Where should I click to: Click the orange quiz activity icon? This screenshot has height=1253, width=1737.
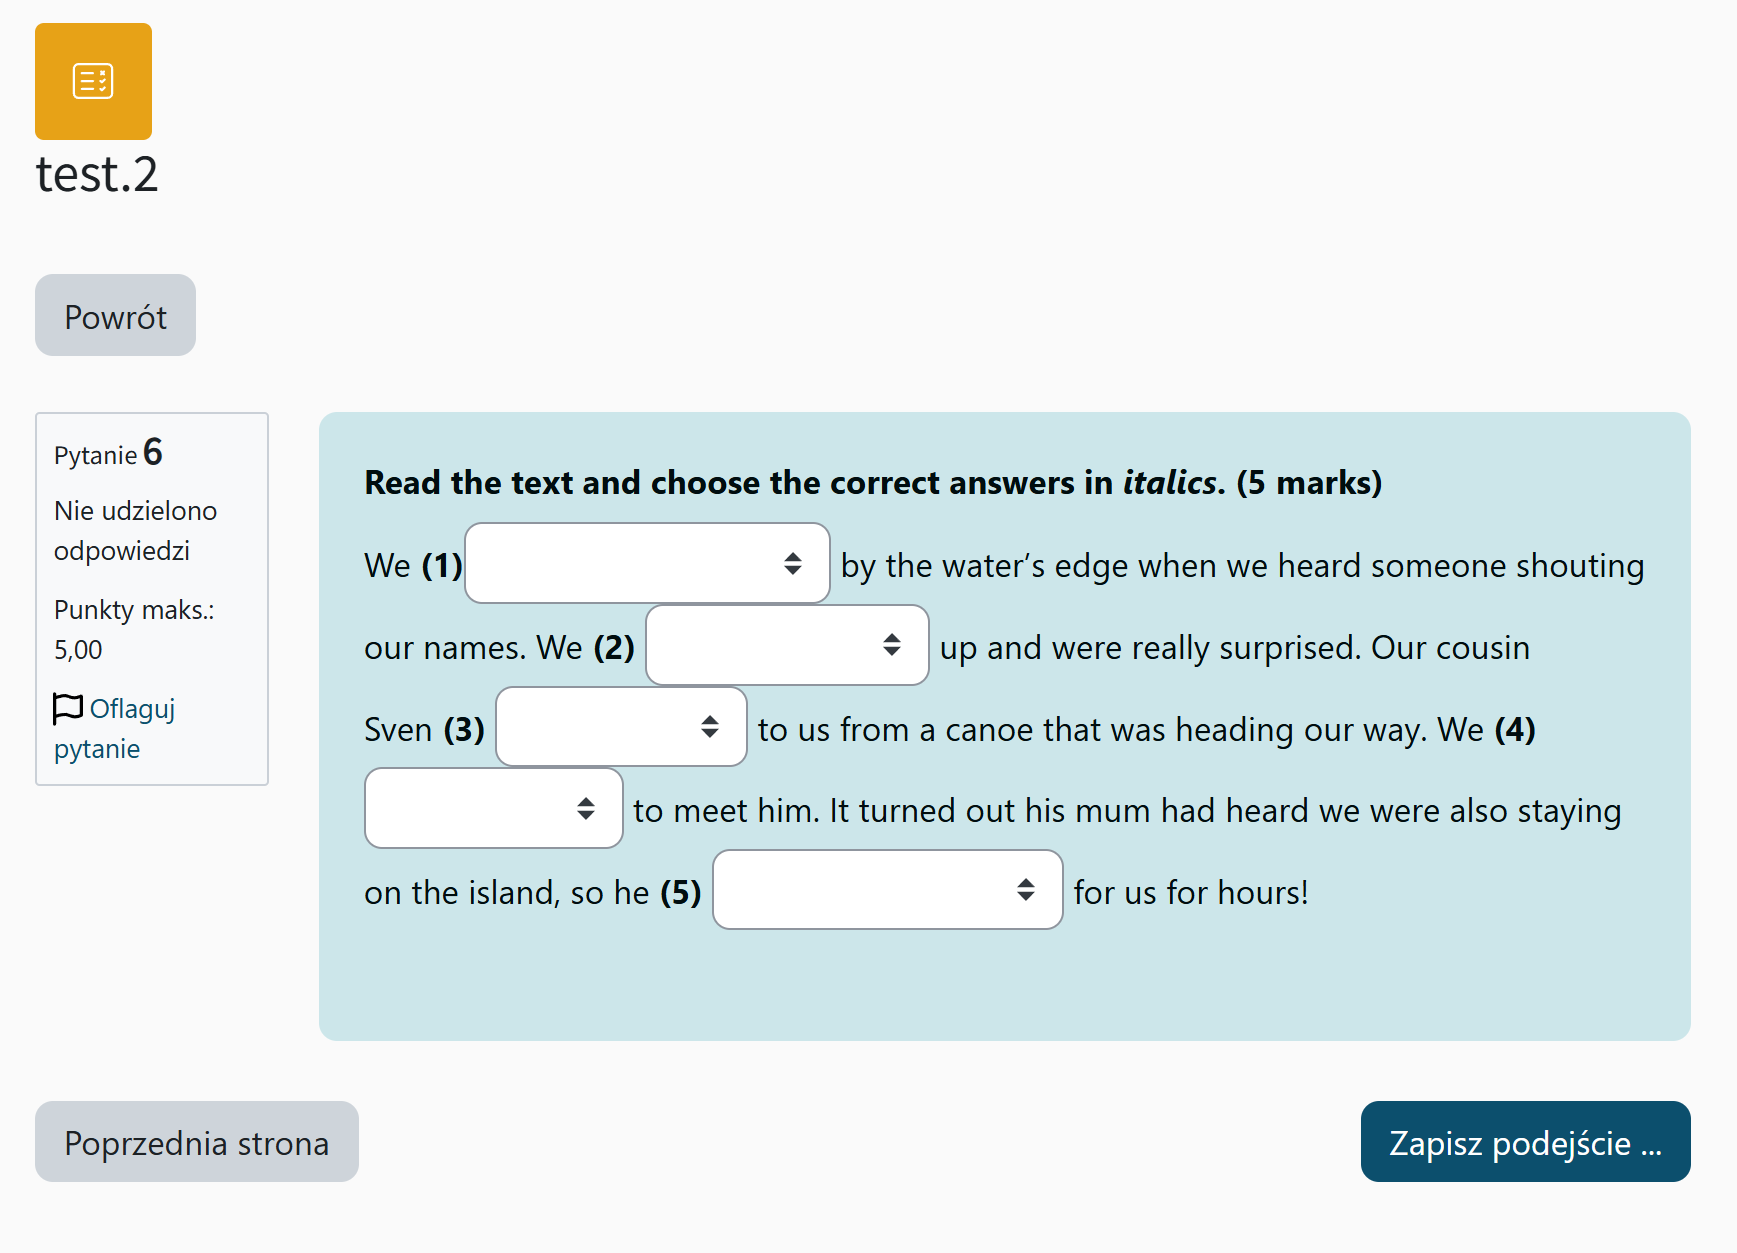point(93,81)
